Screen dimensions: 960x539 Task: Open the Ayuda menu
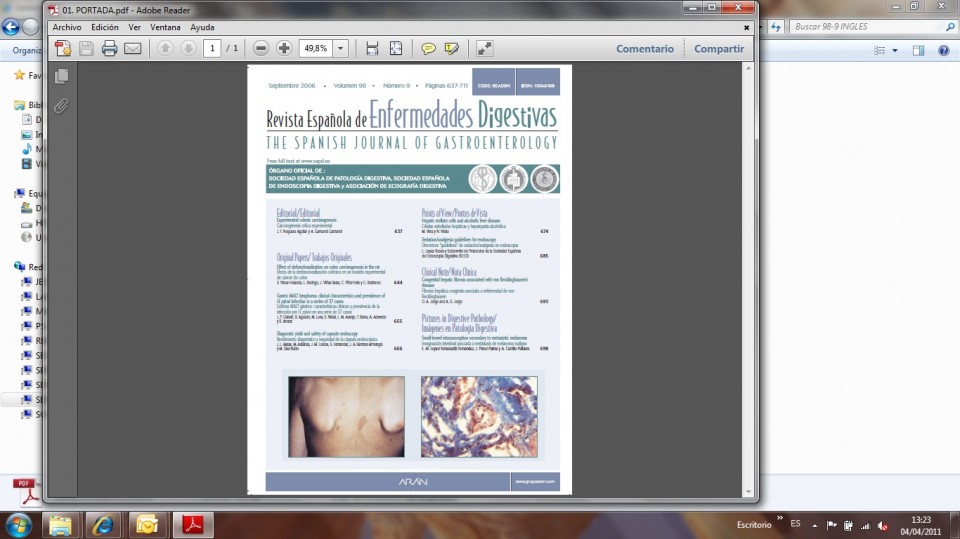(202, 27)
